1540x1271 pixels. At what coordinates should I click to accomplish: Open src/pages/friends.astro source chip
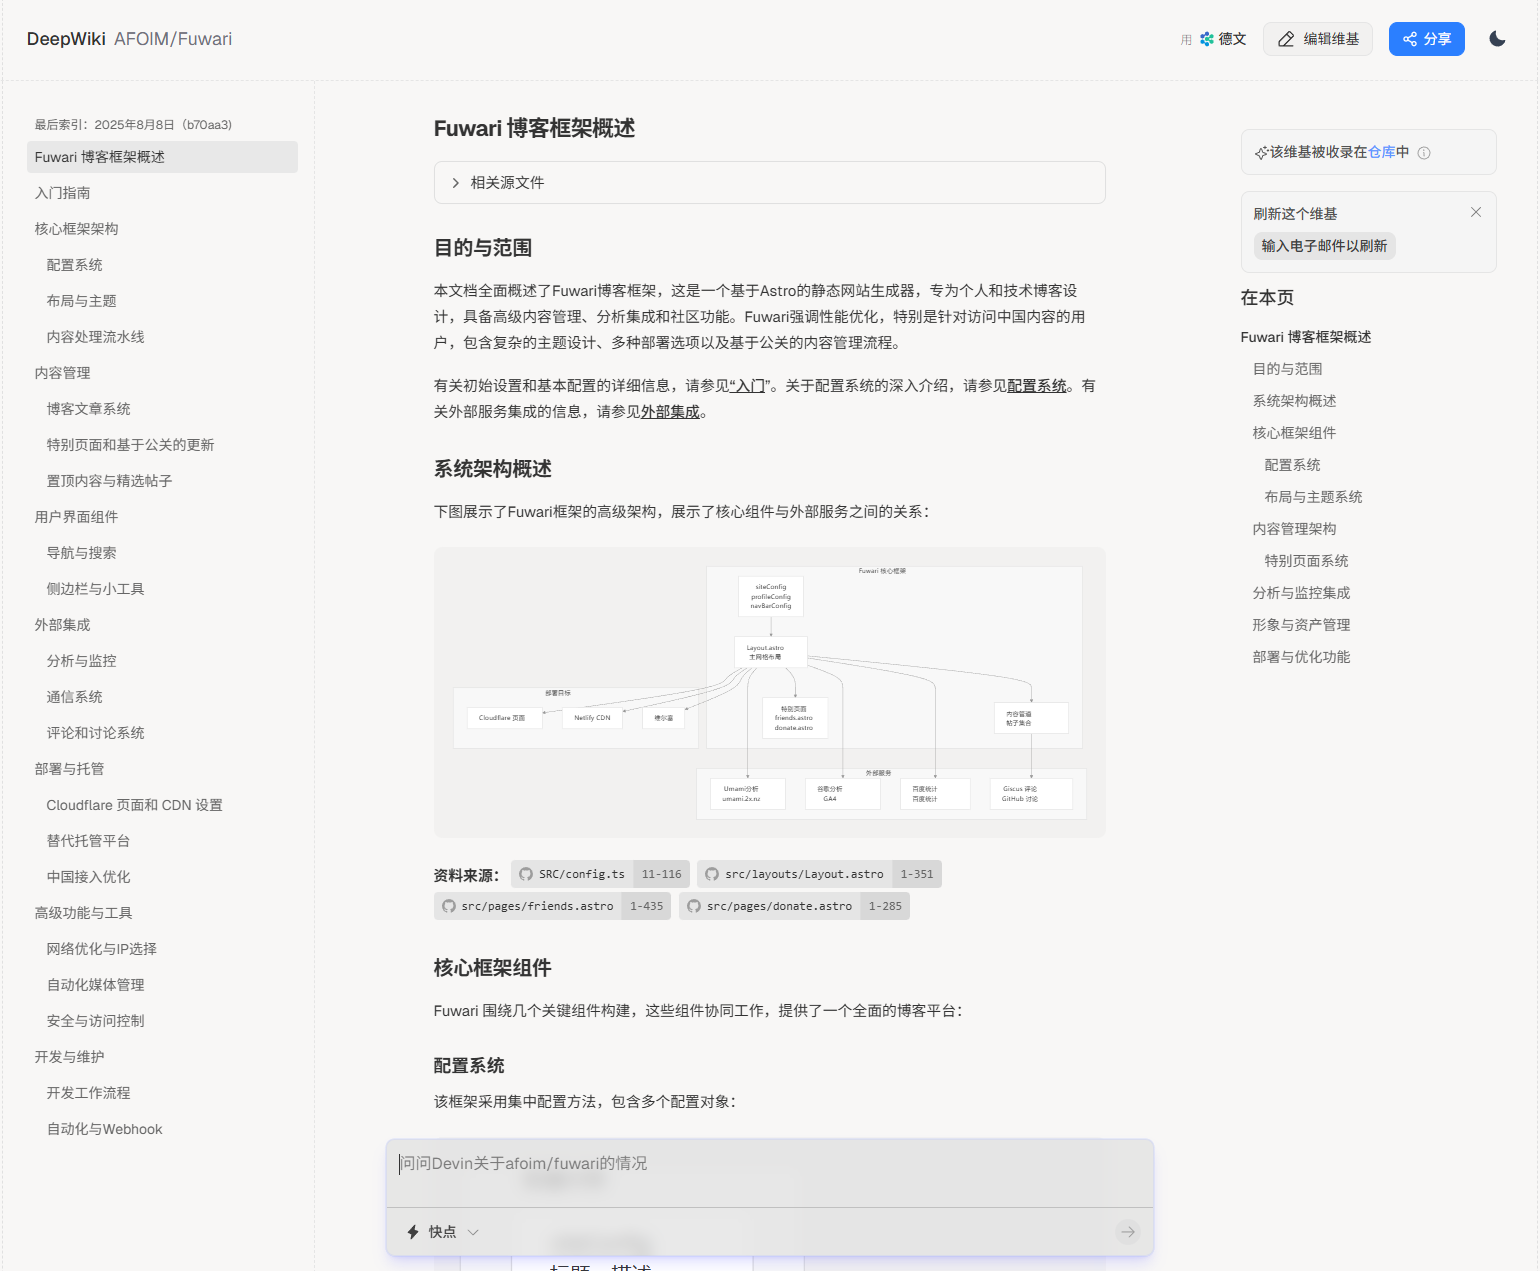[537, 906]
